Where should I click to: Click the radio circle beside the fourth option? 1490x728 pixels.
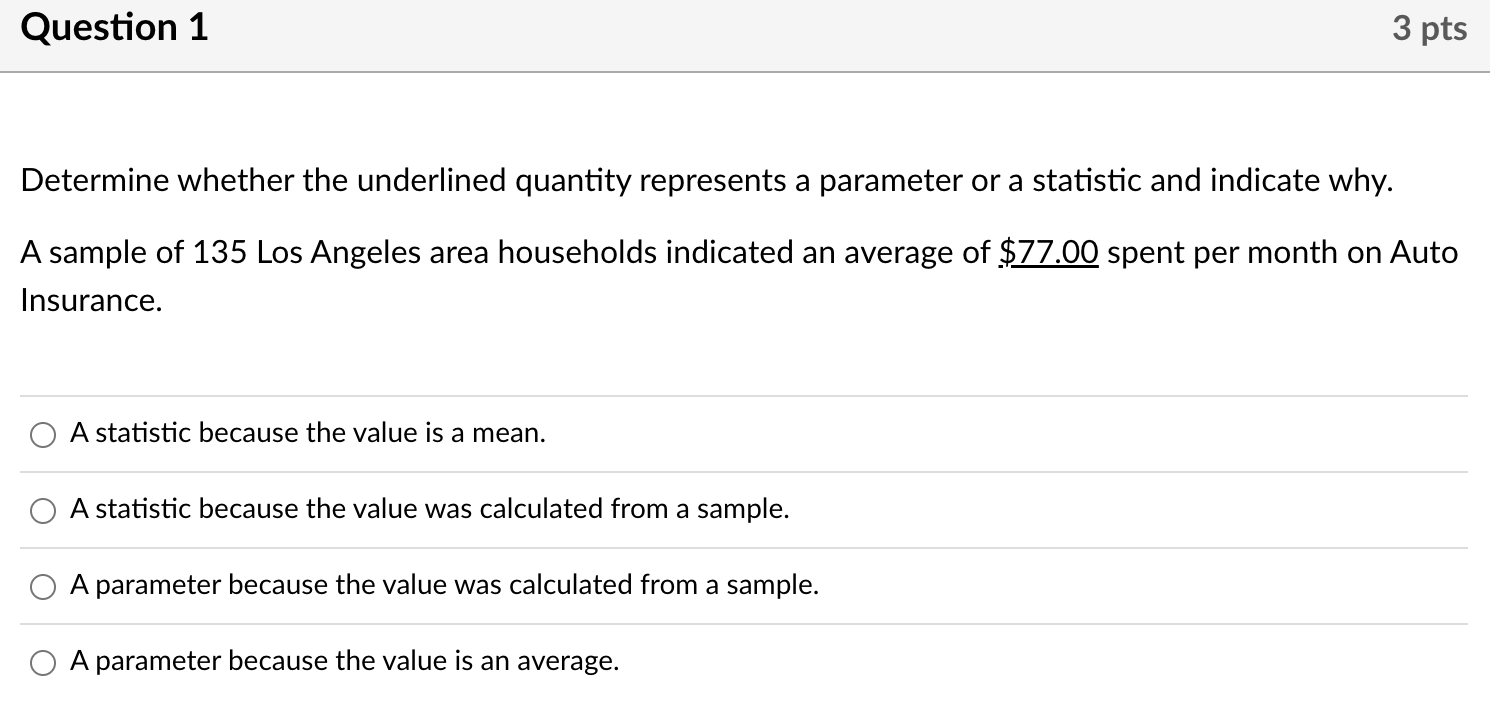pos(42,662)
